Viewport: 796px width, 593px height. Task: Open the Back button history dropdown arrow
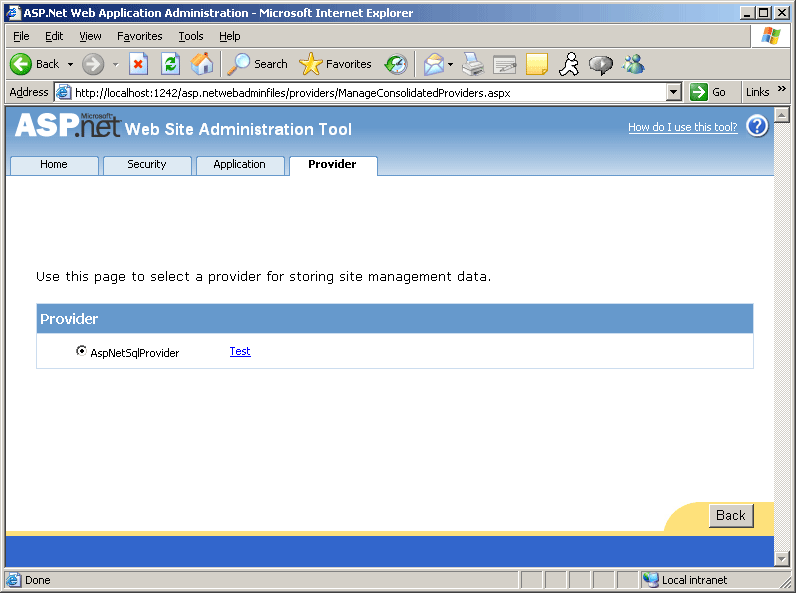70,64
